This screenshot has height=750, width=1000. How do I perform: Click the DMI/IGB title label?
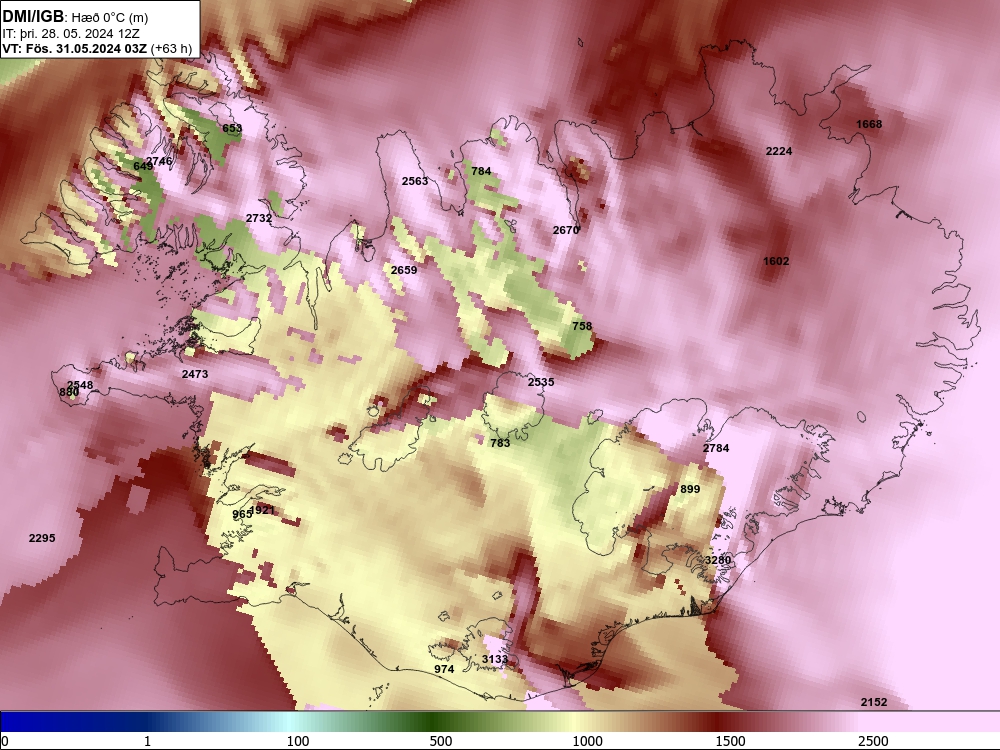tap(33, 17)
